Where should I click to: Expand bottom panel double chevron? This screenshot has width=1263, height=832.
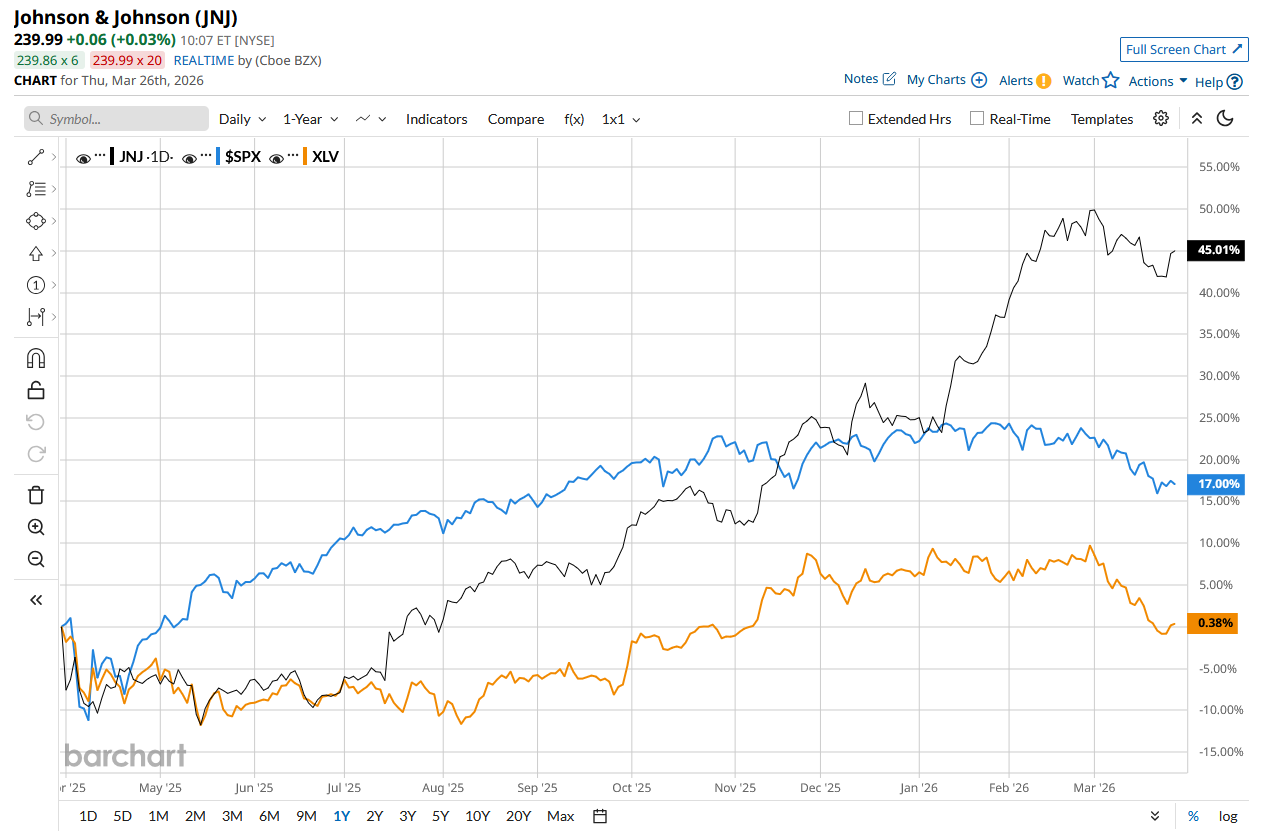click(1155, 816)
